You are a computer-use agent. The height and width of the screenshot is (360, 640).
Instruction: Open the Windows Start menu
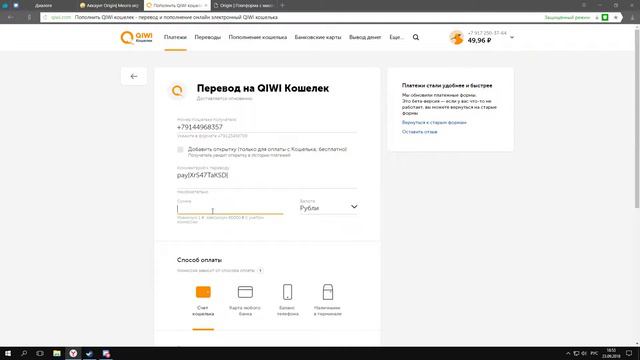(8, 353)
